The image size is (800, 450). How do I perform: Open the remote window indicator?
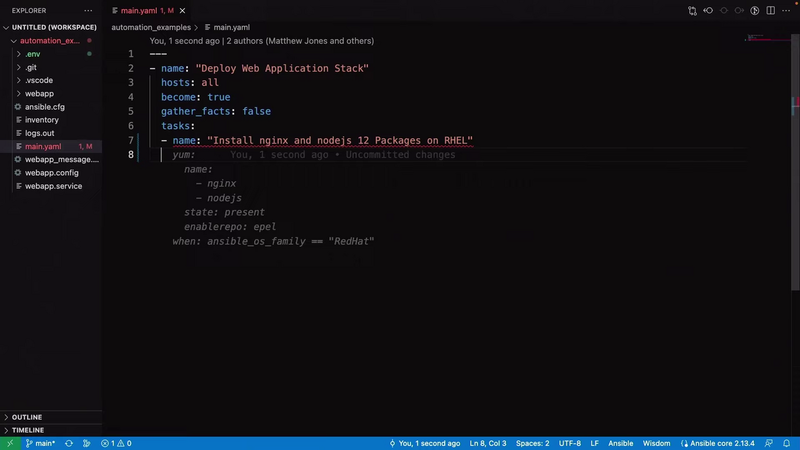pos(10,443)
